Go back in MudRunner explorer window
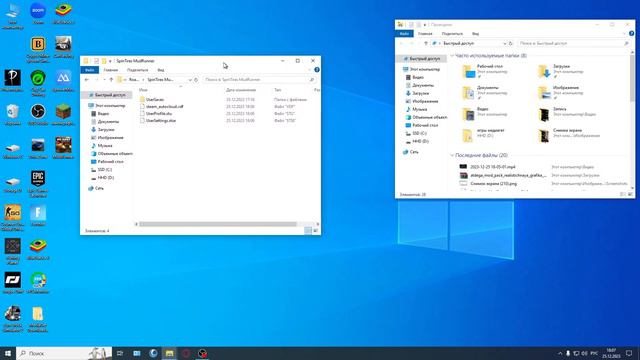 87,80
